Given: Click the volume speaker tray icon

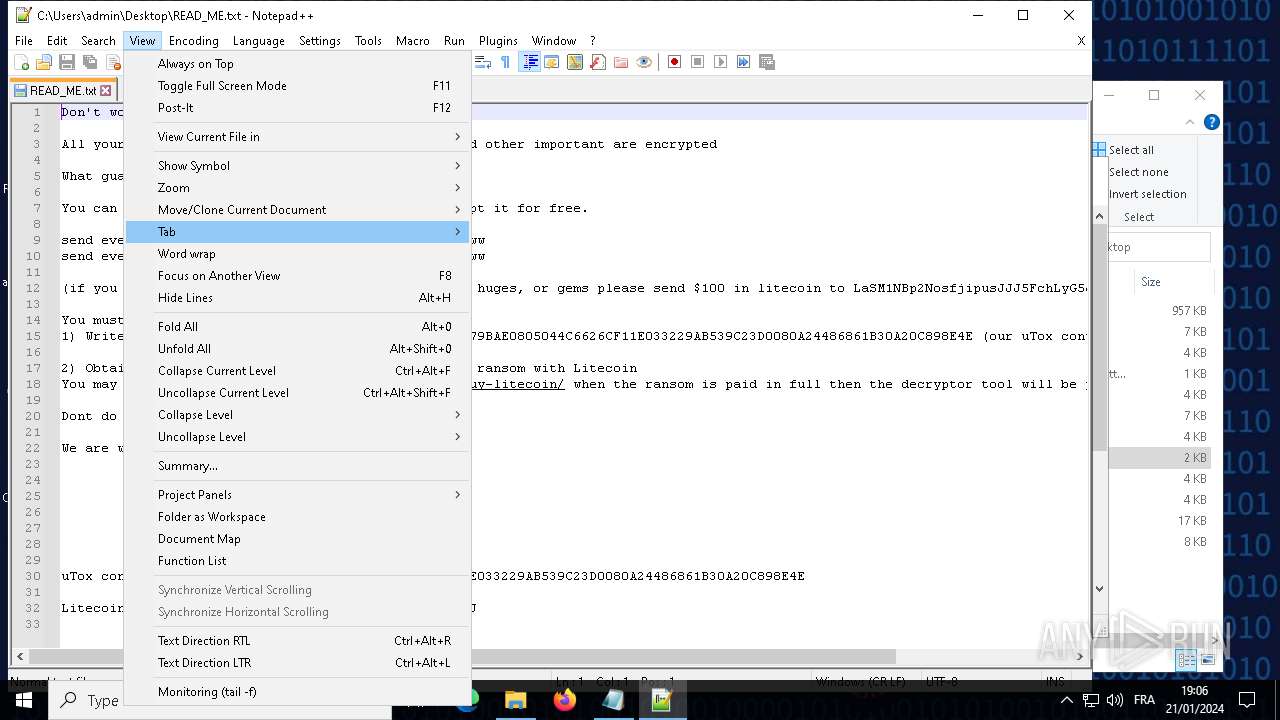Looking at the screenshot, I should (x=1115, y=700).
